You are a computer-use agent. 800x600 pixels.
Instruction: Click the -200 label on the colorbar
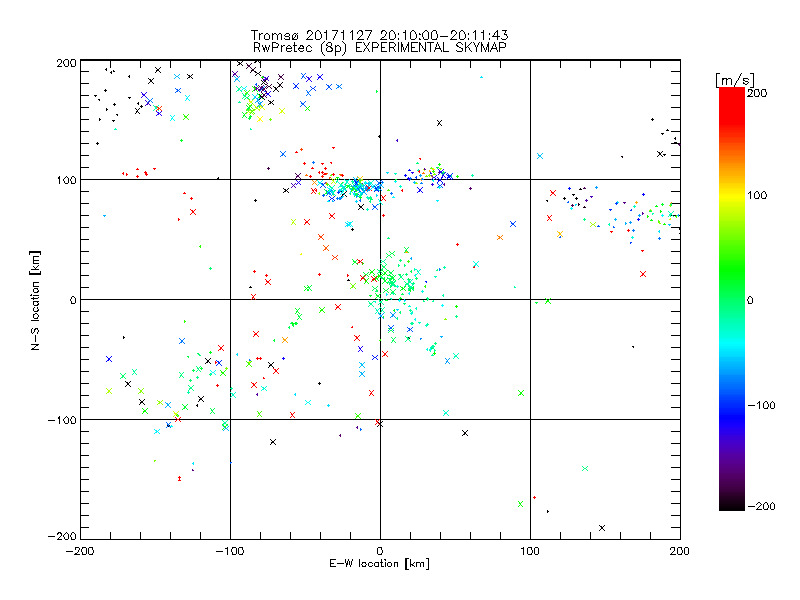[761, 506]
